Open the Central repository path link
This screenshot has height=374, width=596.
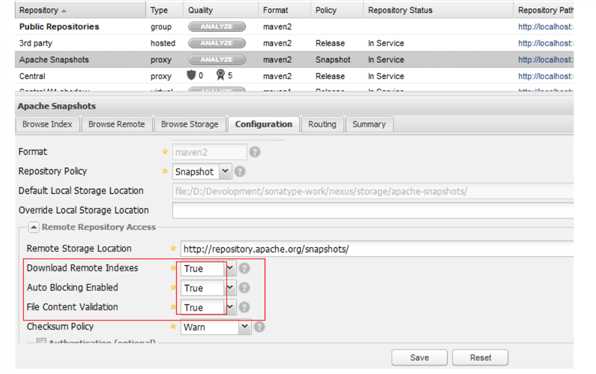point(545,76)
